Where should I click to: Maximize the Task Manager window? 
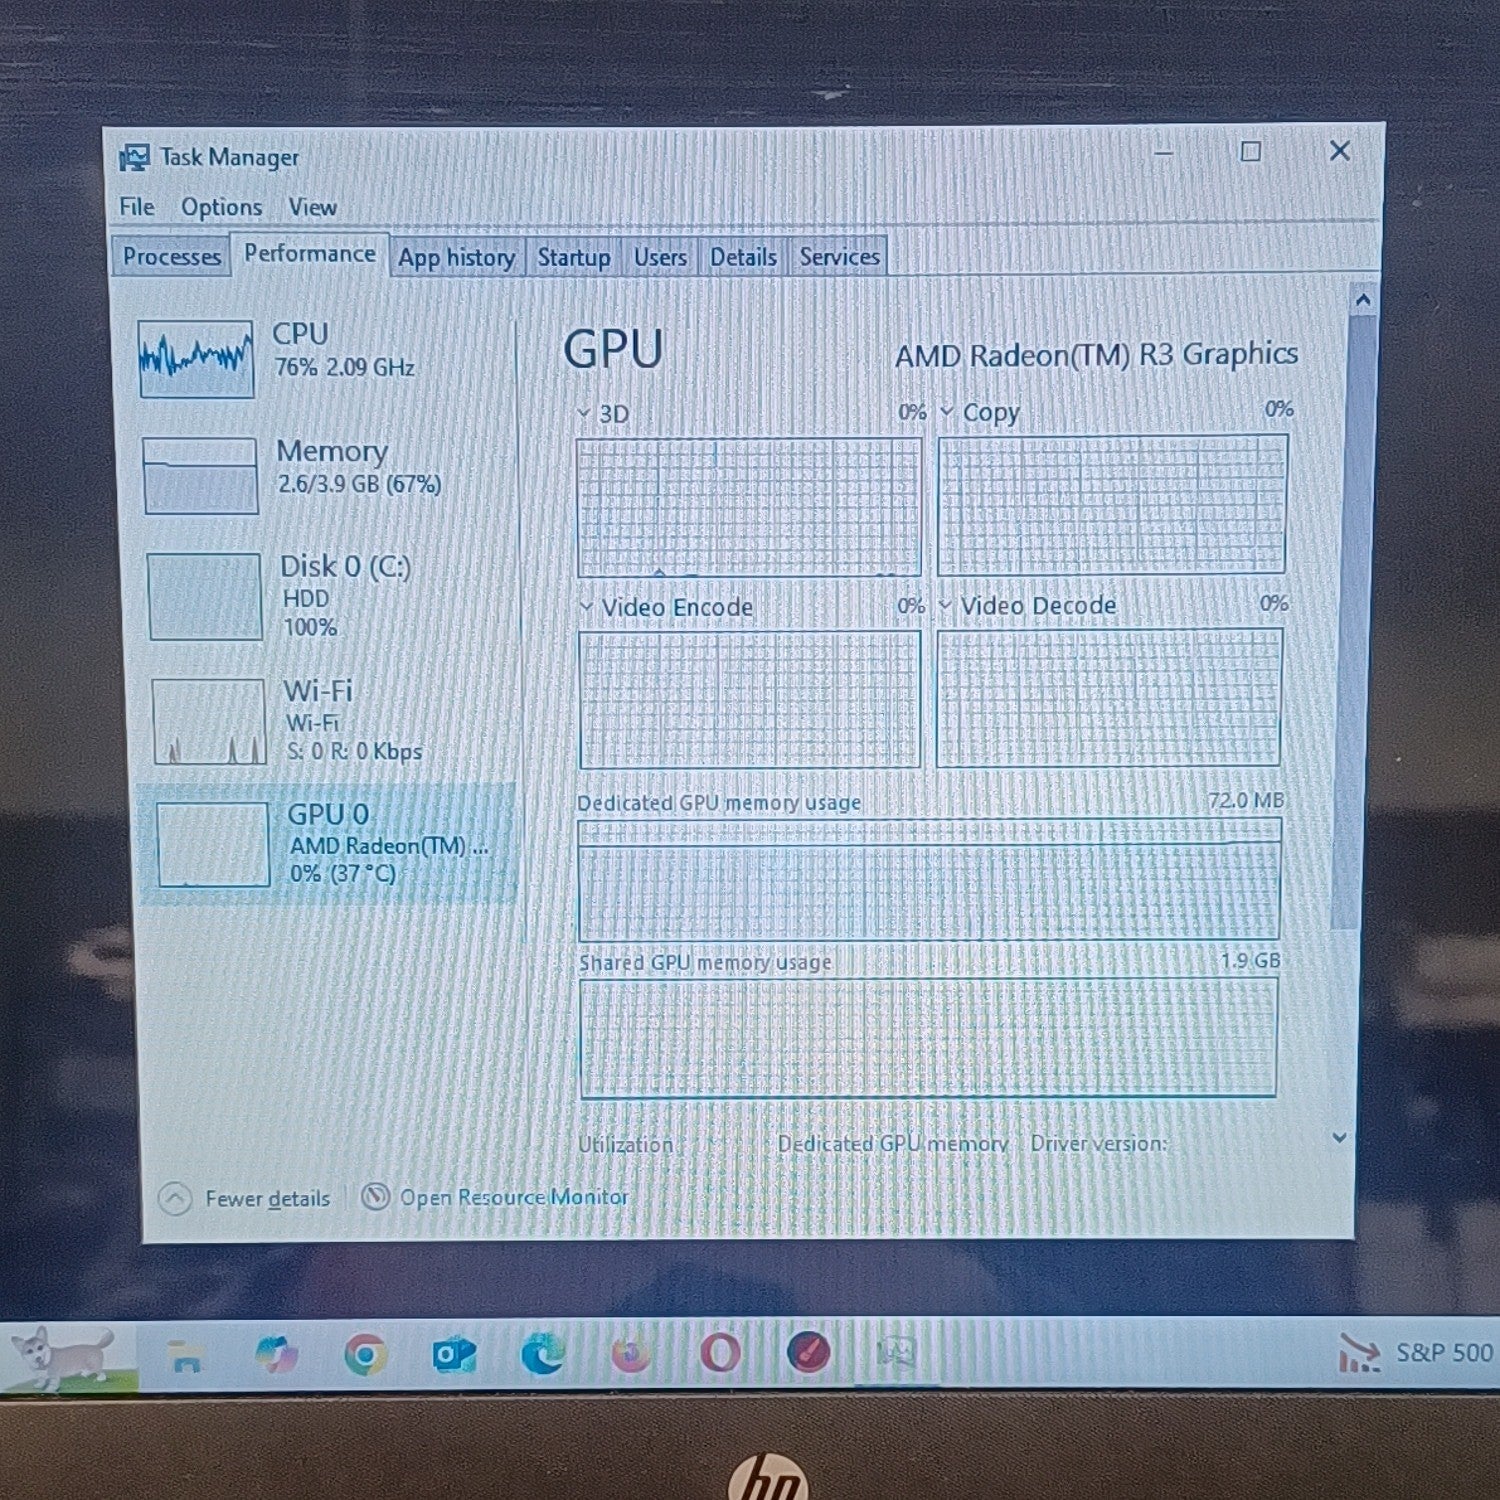click(1250, 152)
